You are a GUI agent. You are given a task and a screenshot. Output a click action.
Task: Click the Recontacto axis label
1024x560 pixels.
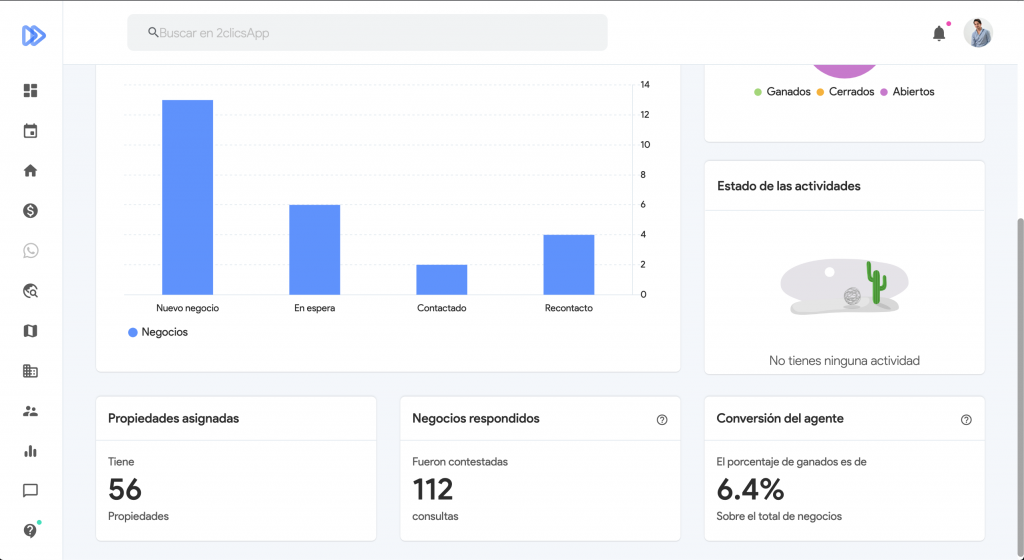point(569,308)
